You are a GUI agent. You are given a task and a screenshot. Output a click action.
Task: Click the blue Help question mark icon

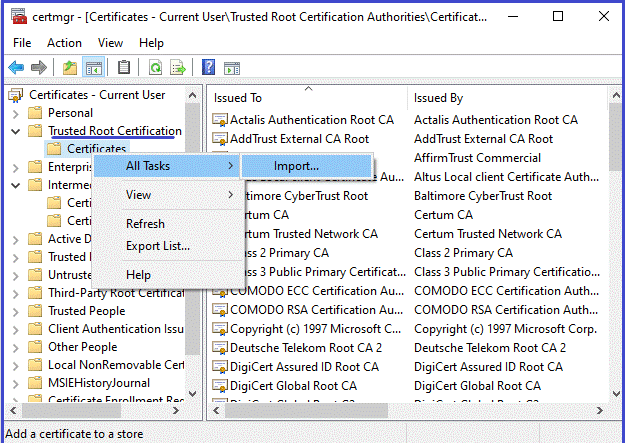click(208, 67)
